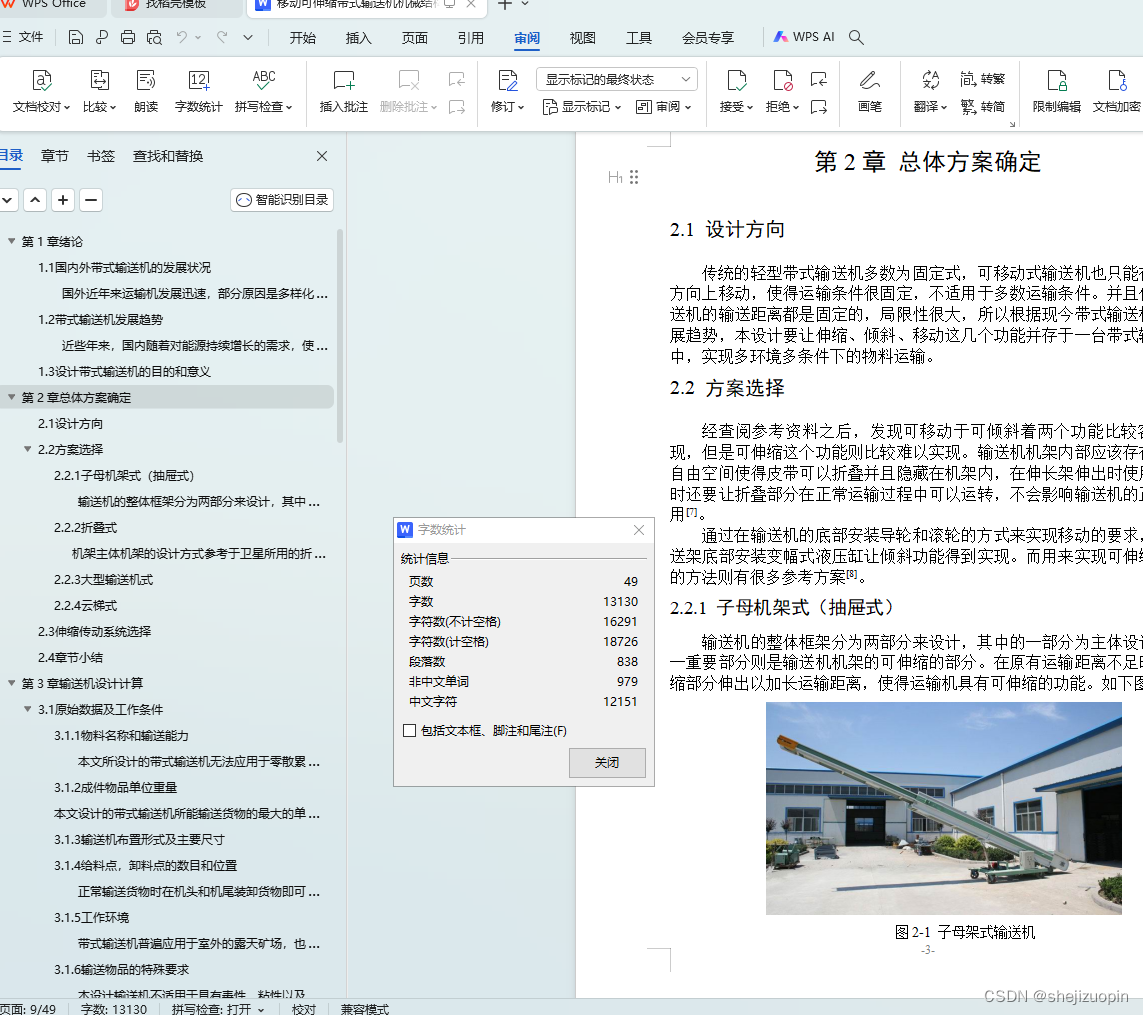Switch to the 页面 ribbon tab
Screen dimensions: 1143x1015
(x=415, y=38)
